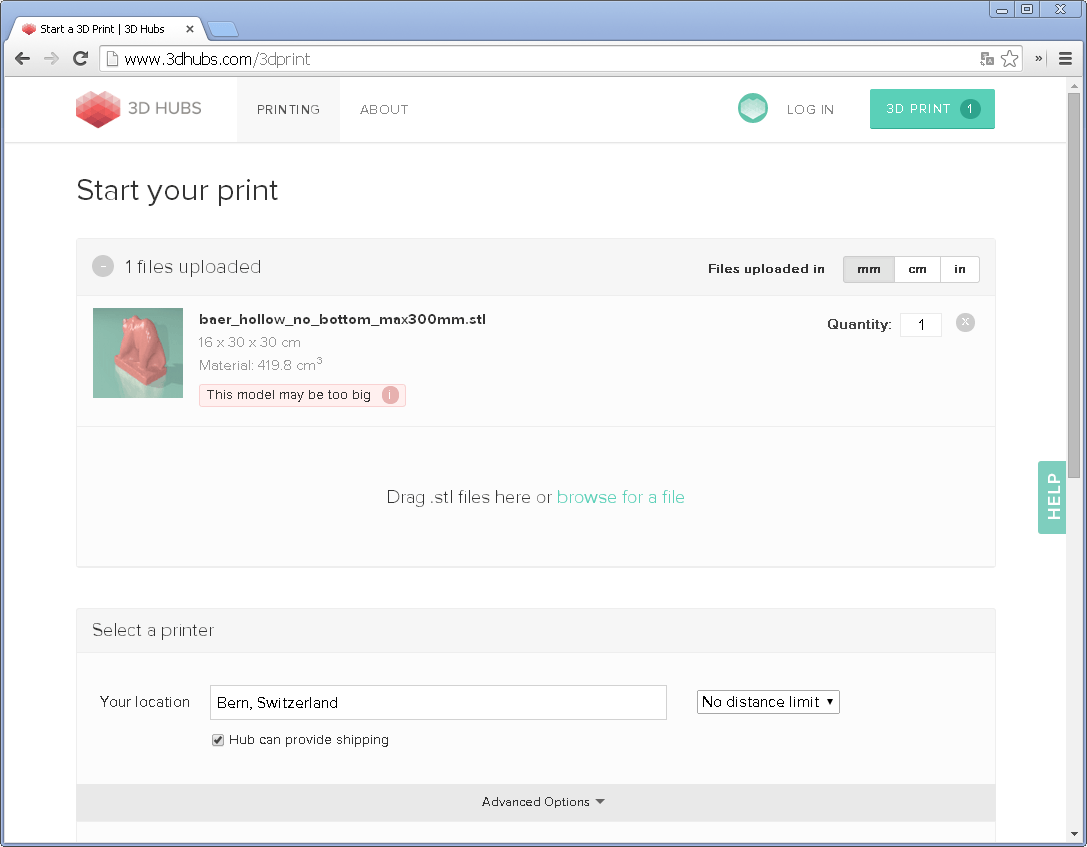This screenshot has width=1087, height=847.
Task: Reload the page with refresh icon
Action: click(x=80, y=59)
